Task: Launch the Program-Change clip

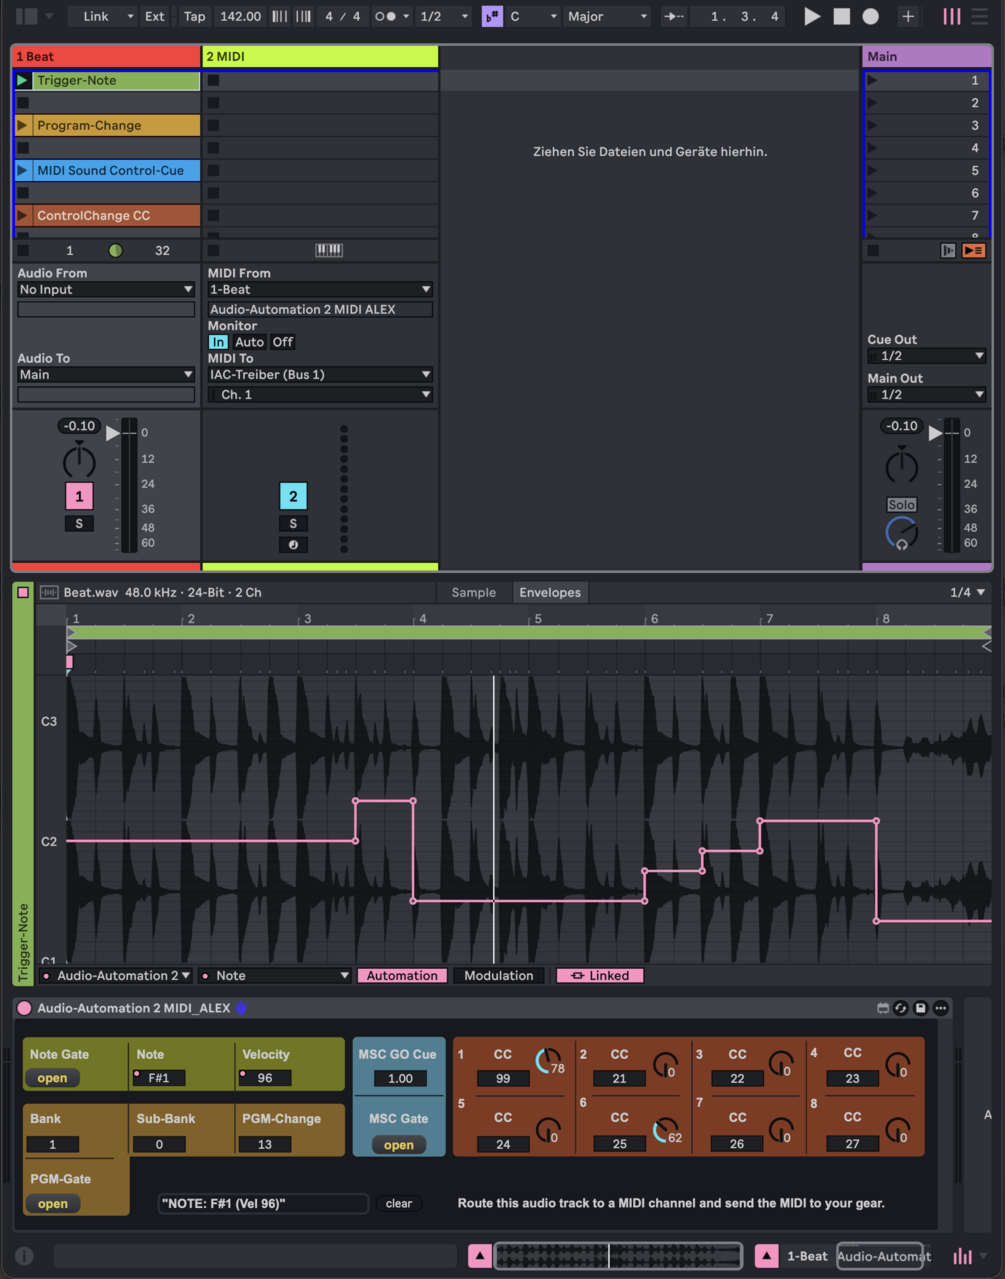Action: [x=22, y=125]
